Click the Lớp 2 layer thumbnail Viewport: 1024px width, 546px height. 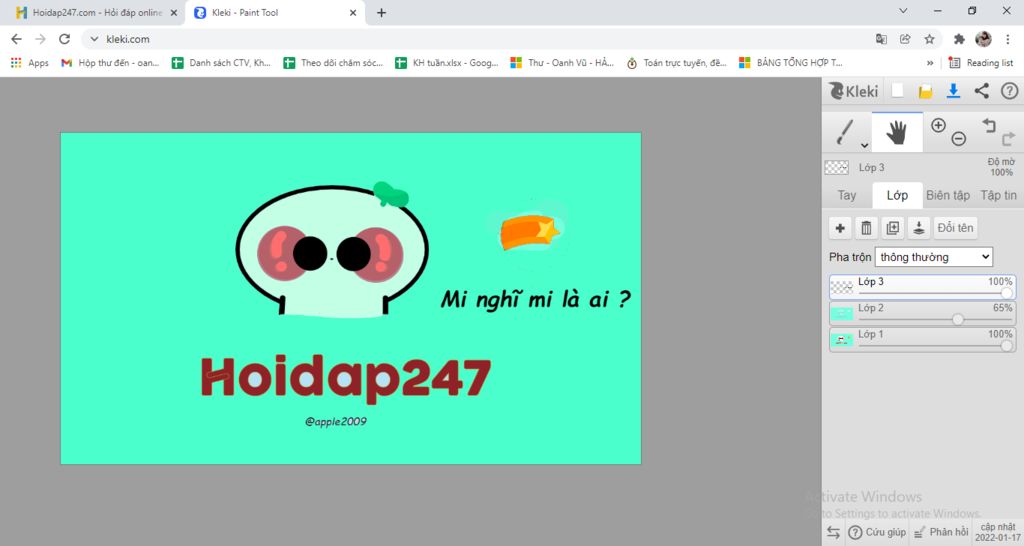pos(842,313)
